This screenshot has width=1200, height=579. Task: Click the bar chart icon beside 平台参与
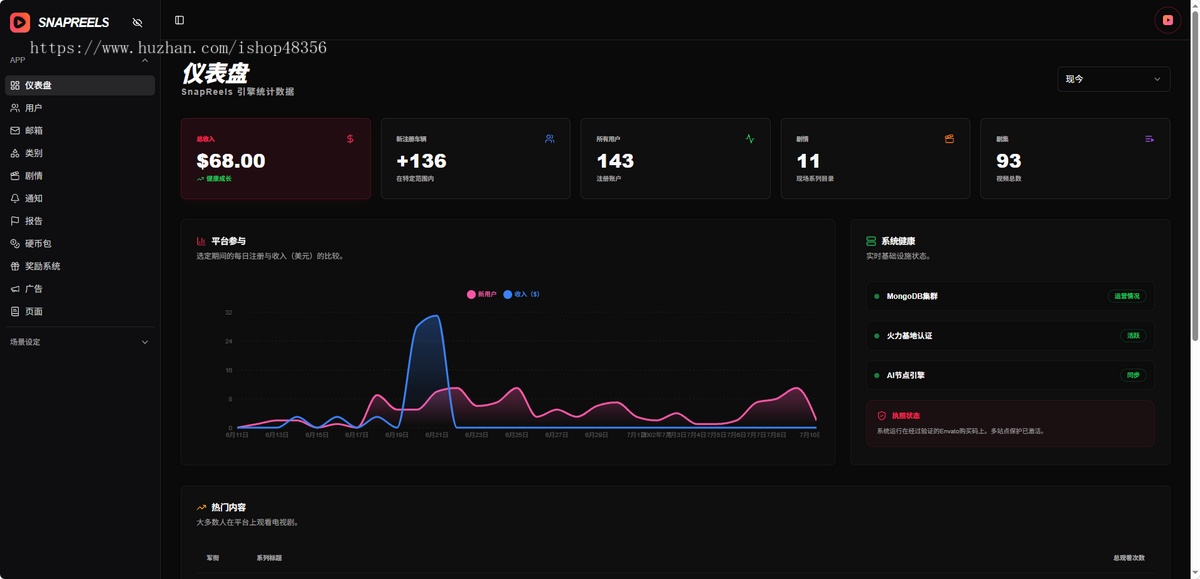202,241
